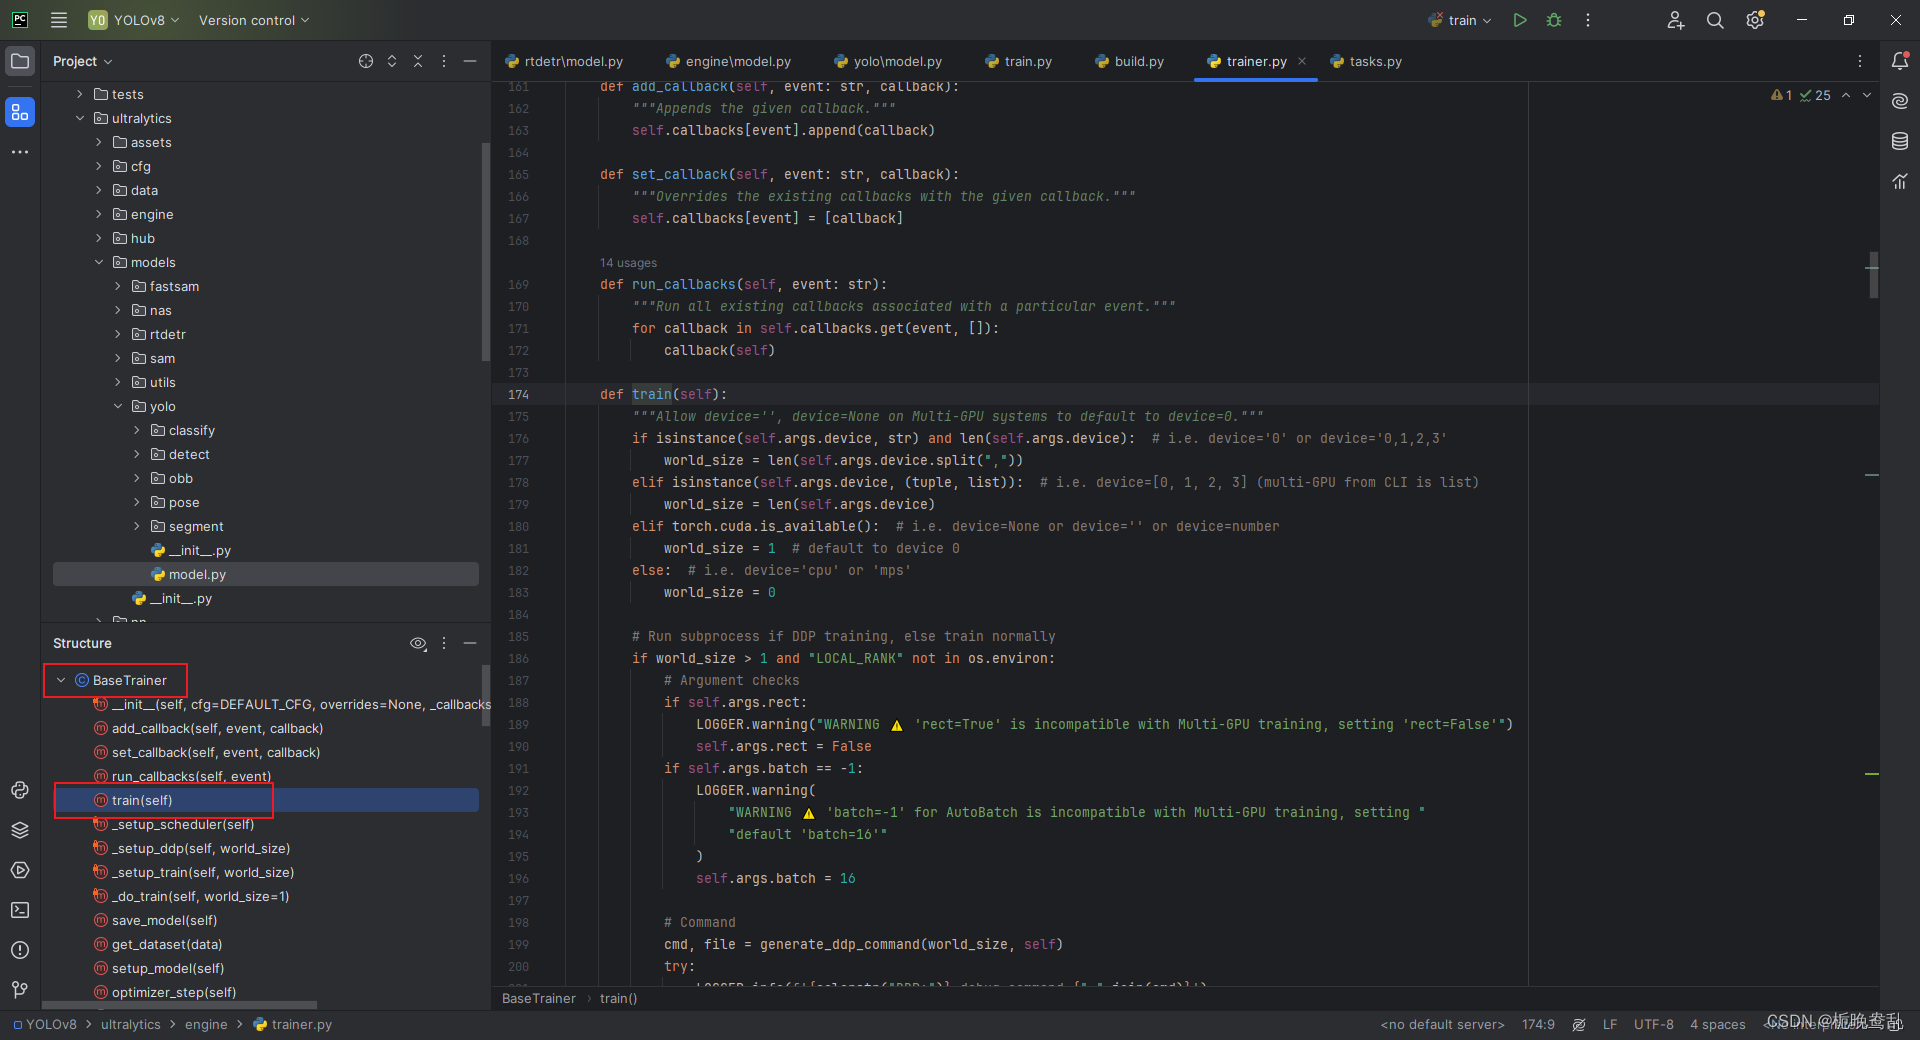Open editor tabs kebab menu
Viewport: 1920px width, 1040px height.
pos(1860,61)
